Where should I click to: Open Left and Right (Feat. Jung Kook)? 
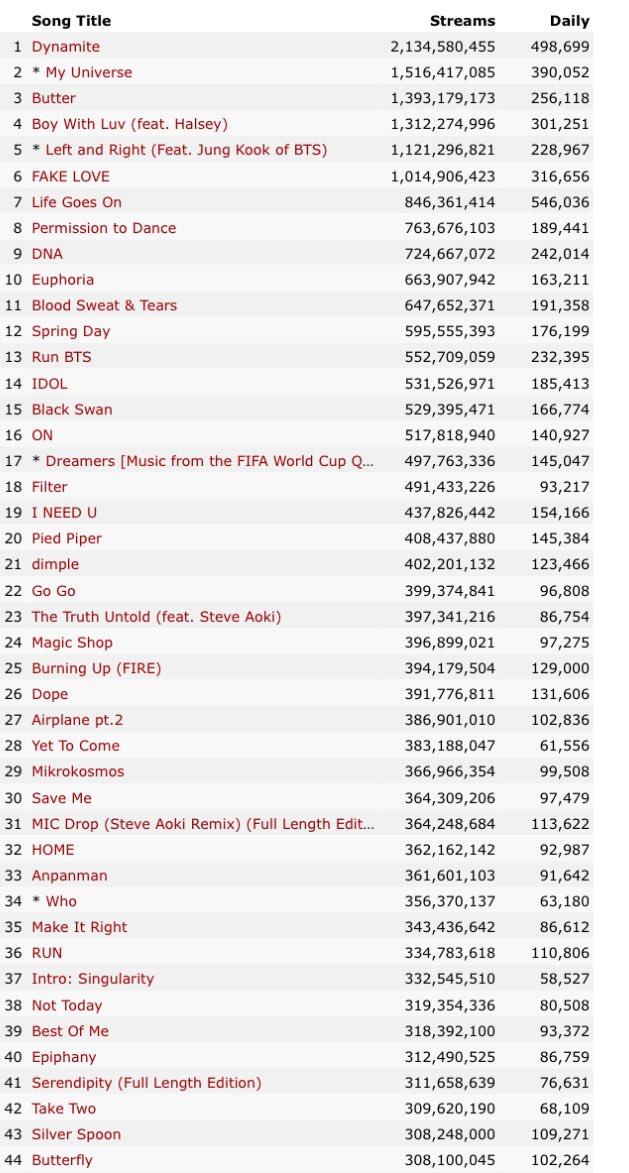[186, 150]
